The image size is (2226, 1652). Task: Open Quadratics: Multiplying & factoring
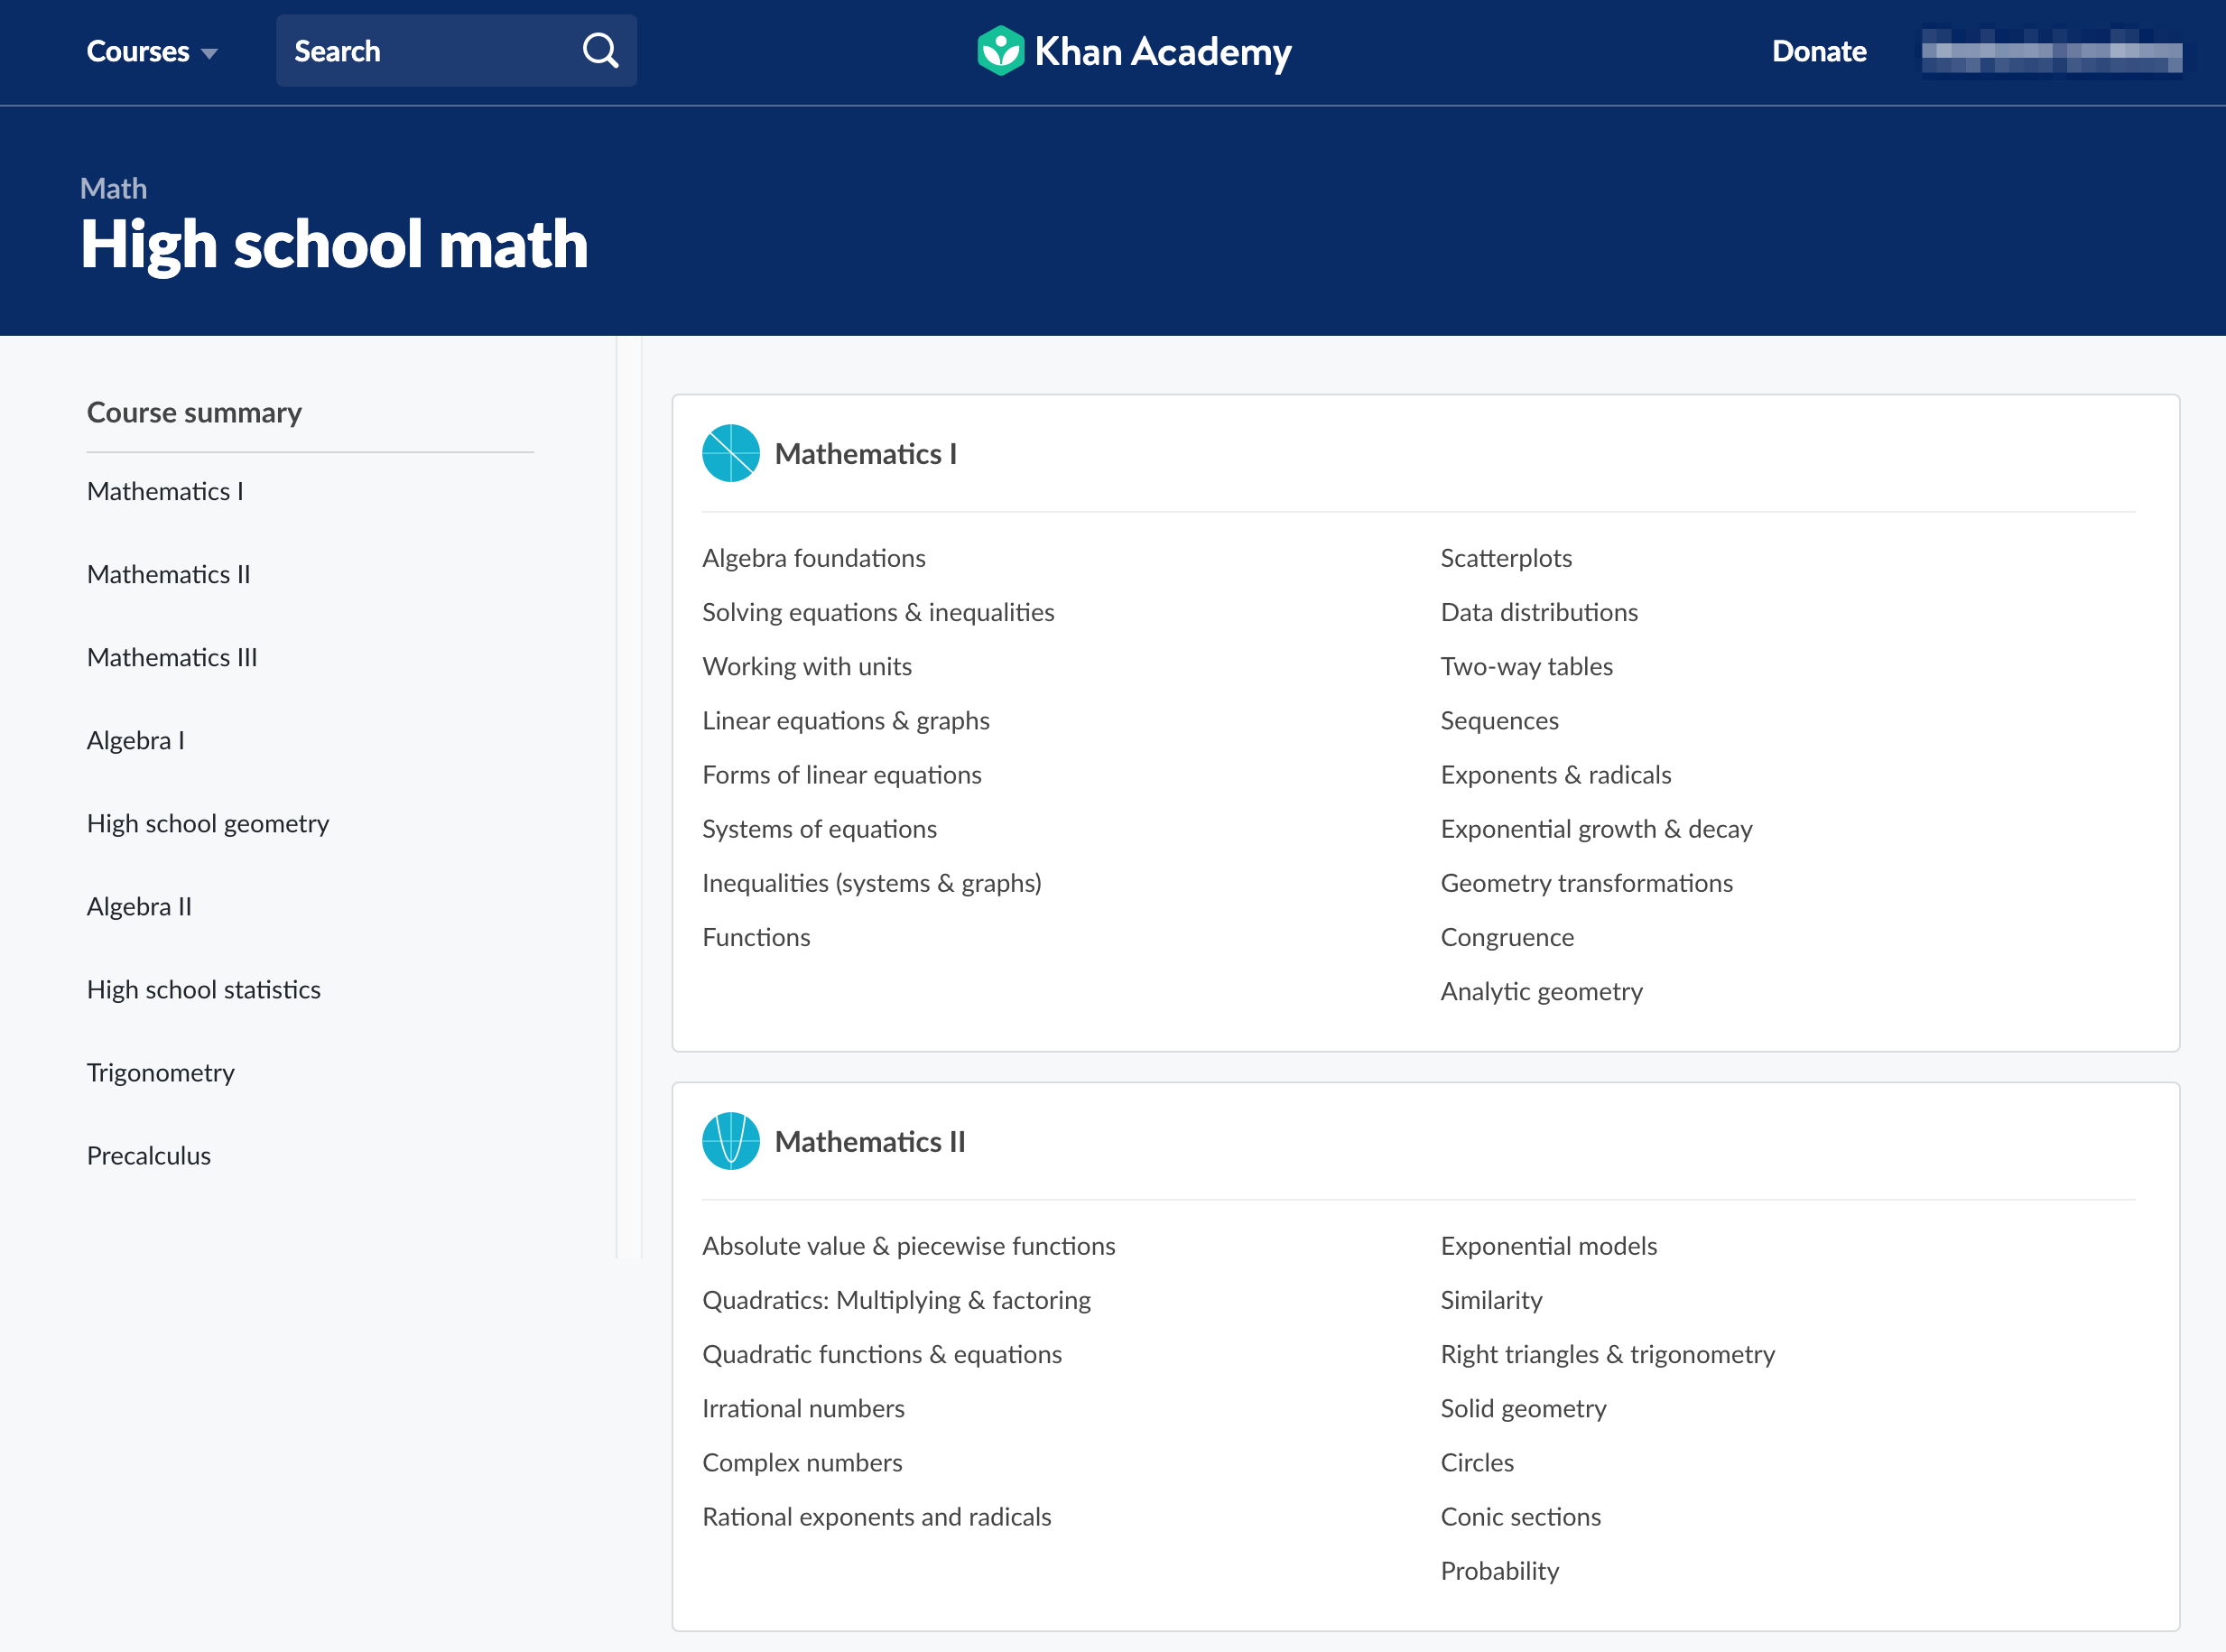(x=896, y=1299)
